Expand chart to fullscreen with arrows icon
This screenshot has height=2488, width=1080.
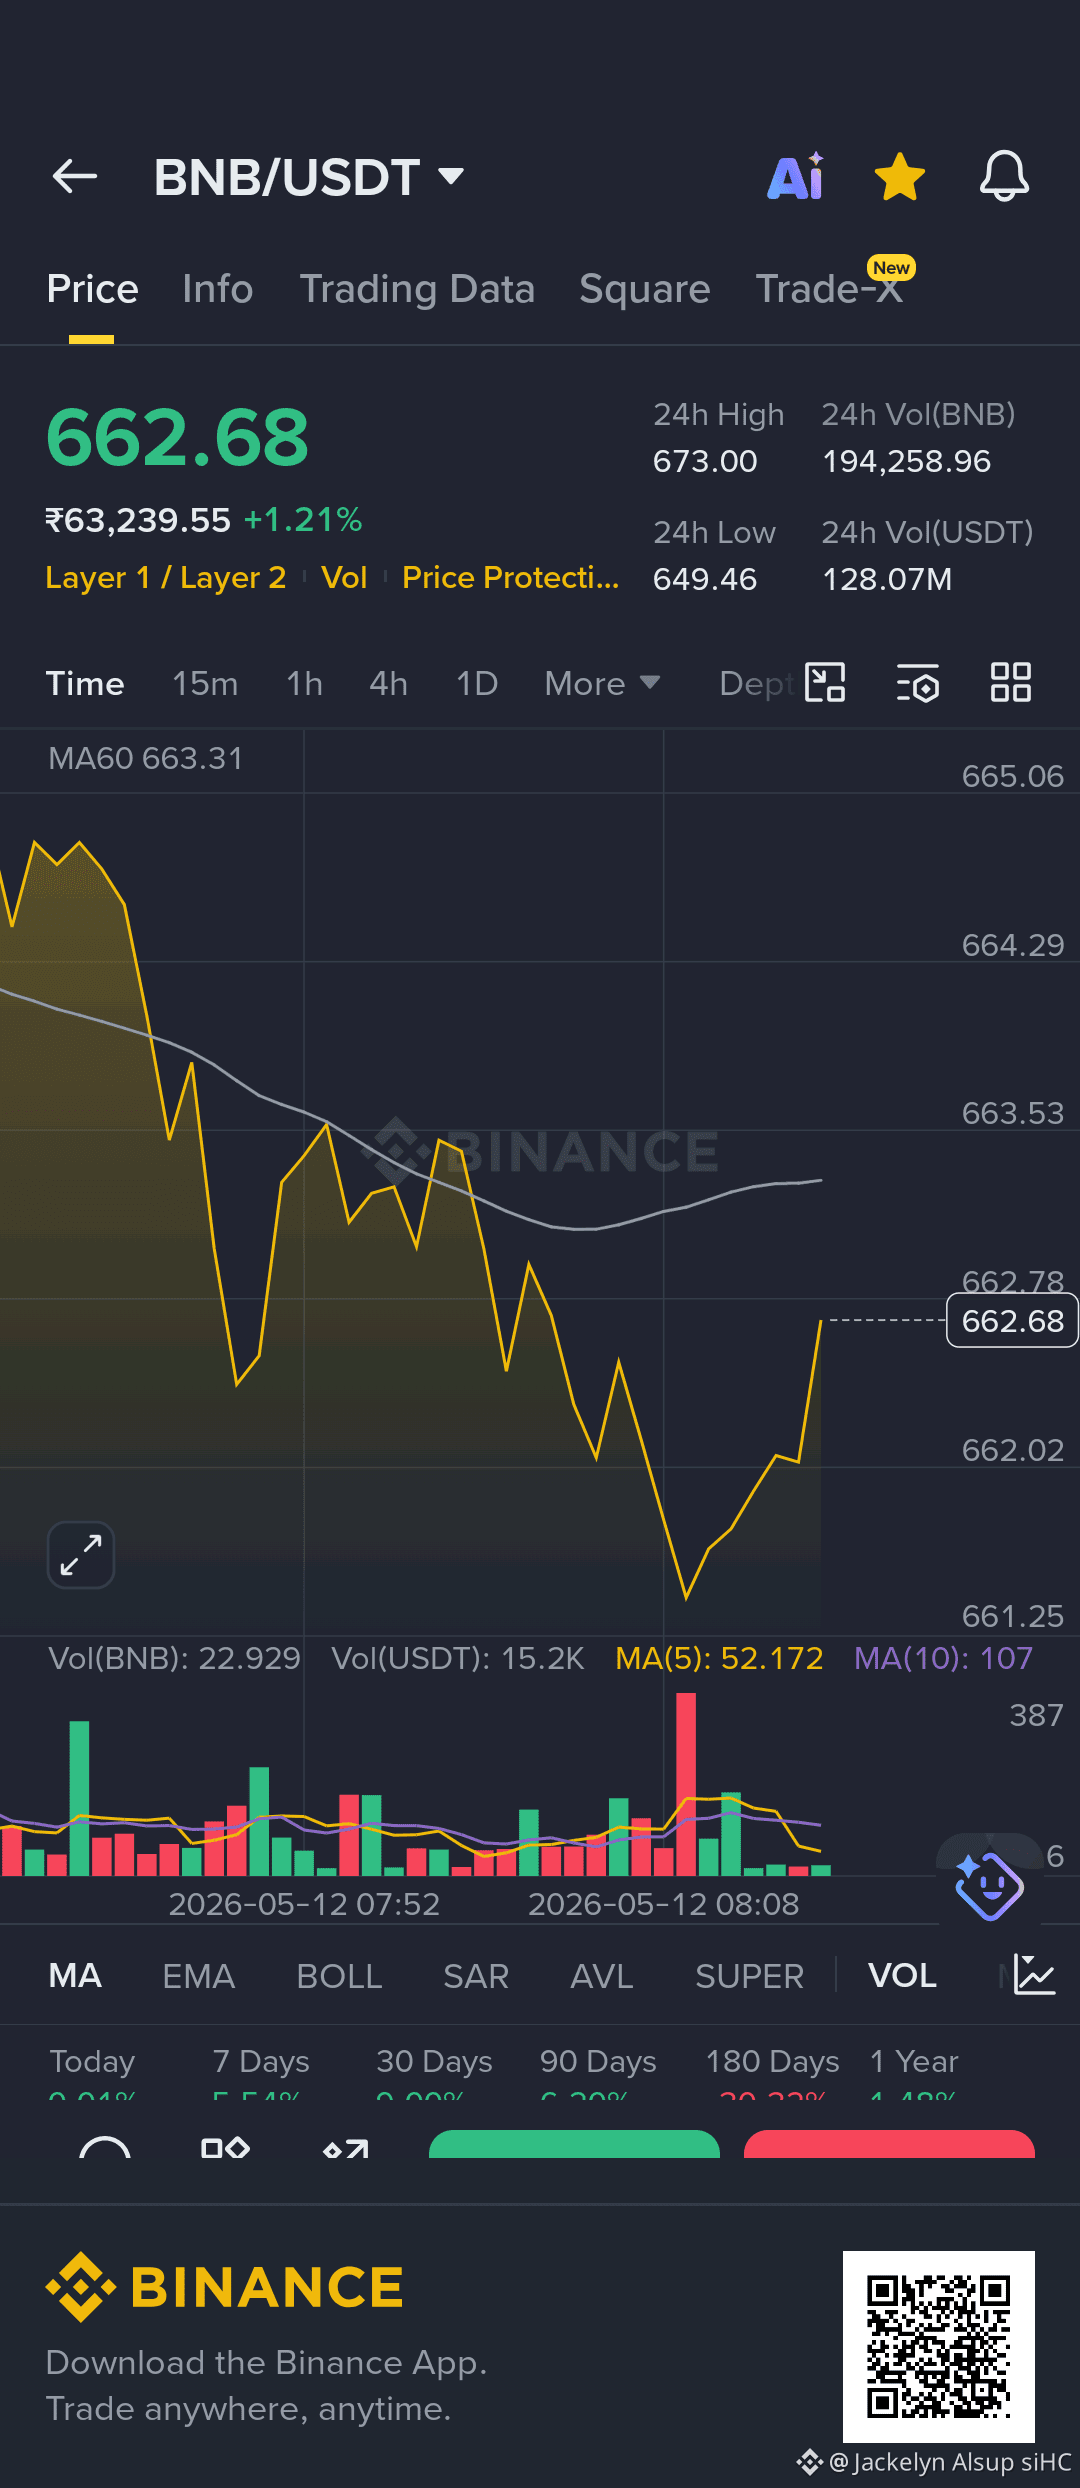(81, 1555)
